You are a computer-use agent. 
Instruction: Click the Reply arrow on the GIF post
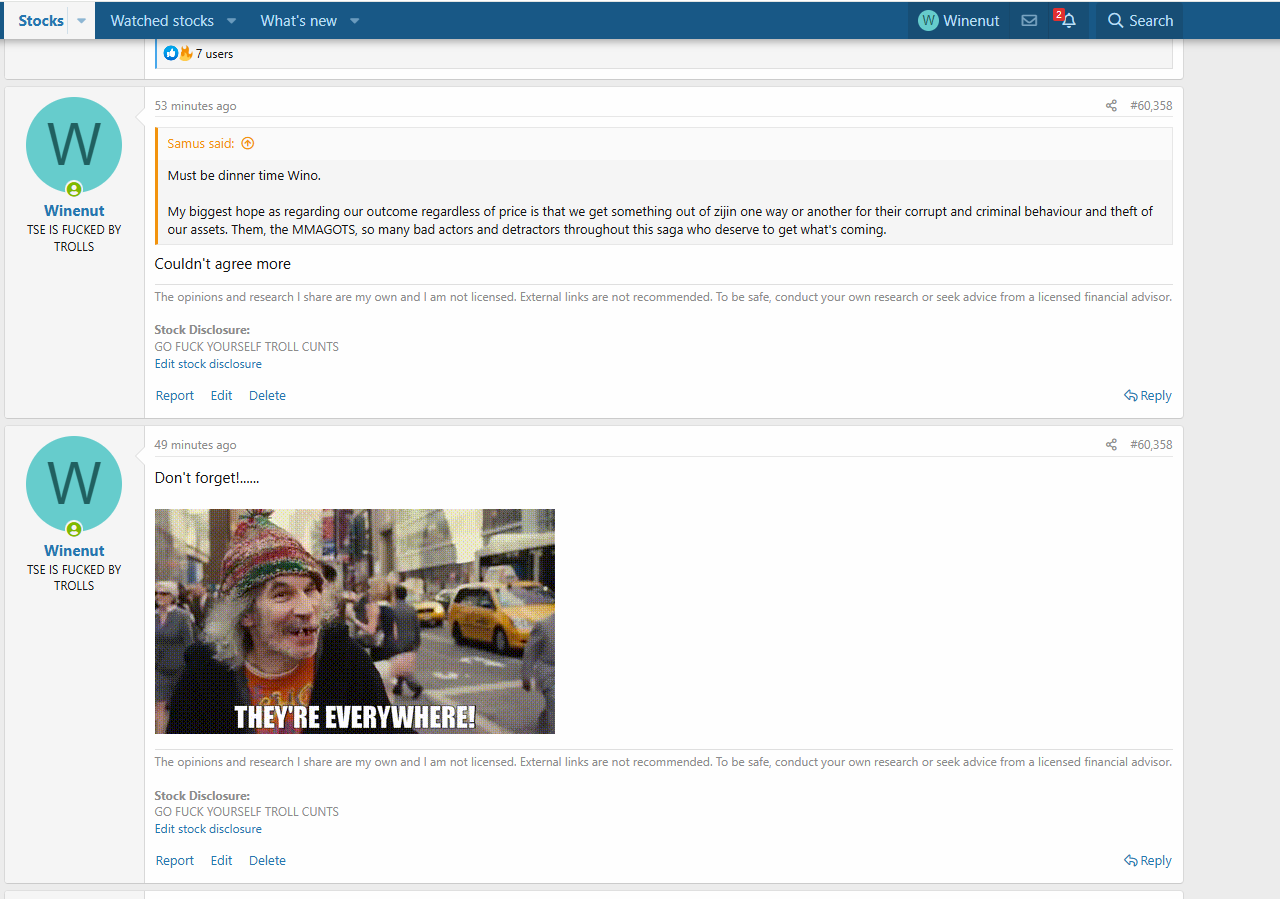coord(1147,861)
